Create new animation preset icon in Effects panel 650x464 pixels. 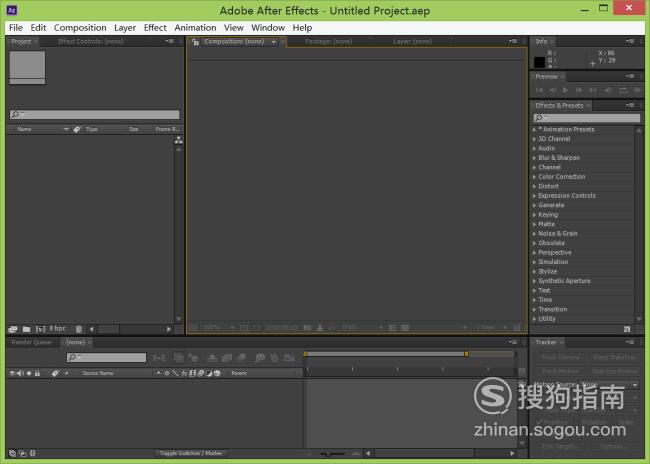tap(627, 329)
